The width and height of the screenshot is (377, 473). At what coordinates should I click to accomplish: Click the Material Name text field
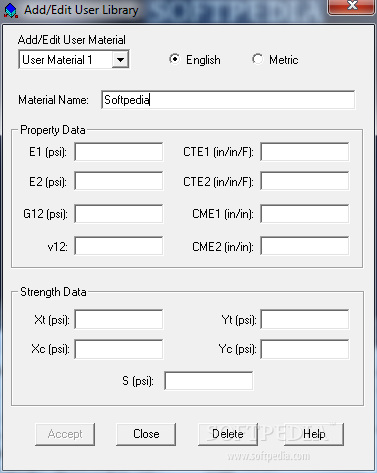228,100
